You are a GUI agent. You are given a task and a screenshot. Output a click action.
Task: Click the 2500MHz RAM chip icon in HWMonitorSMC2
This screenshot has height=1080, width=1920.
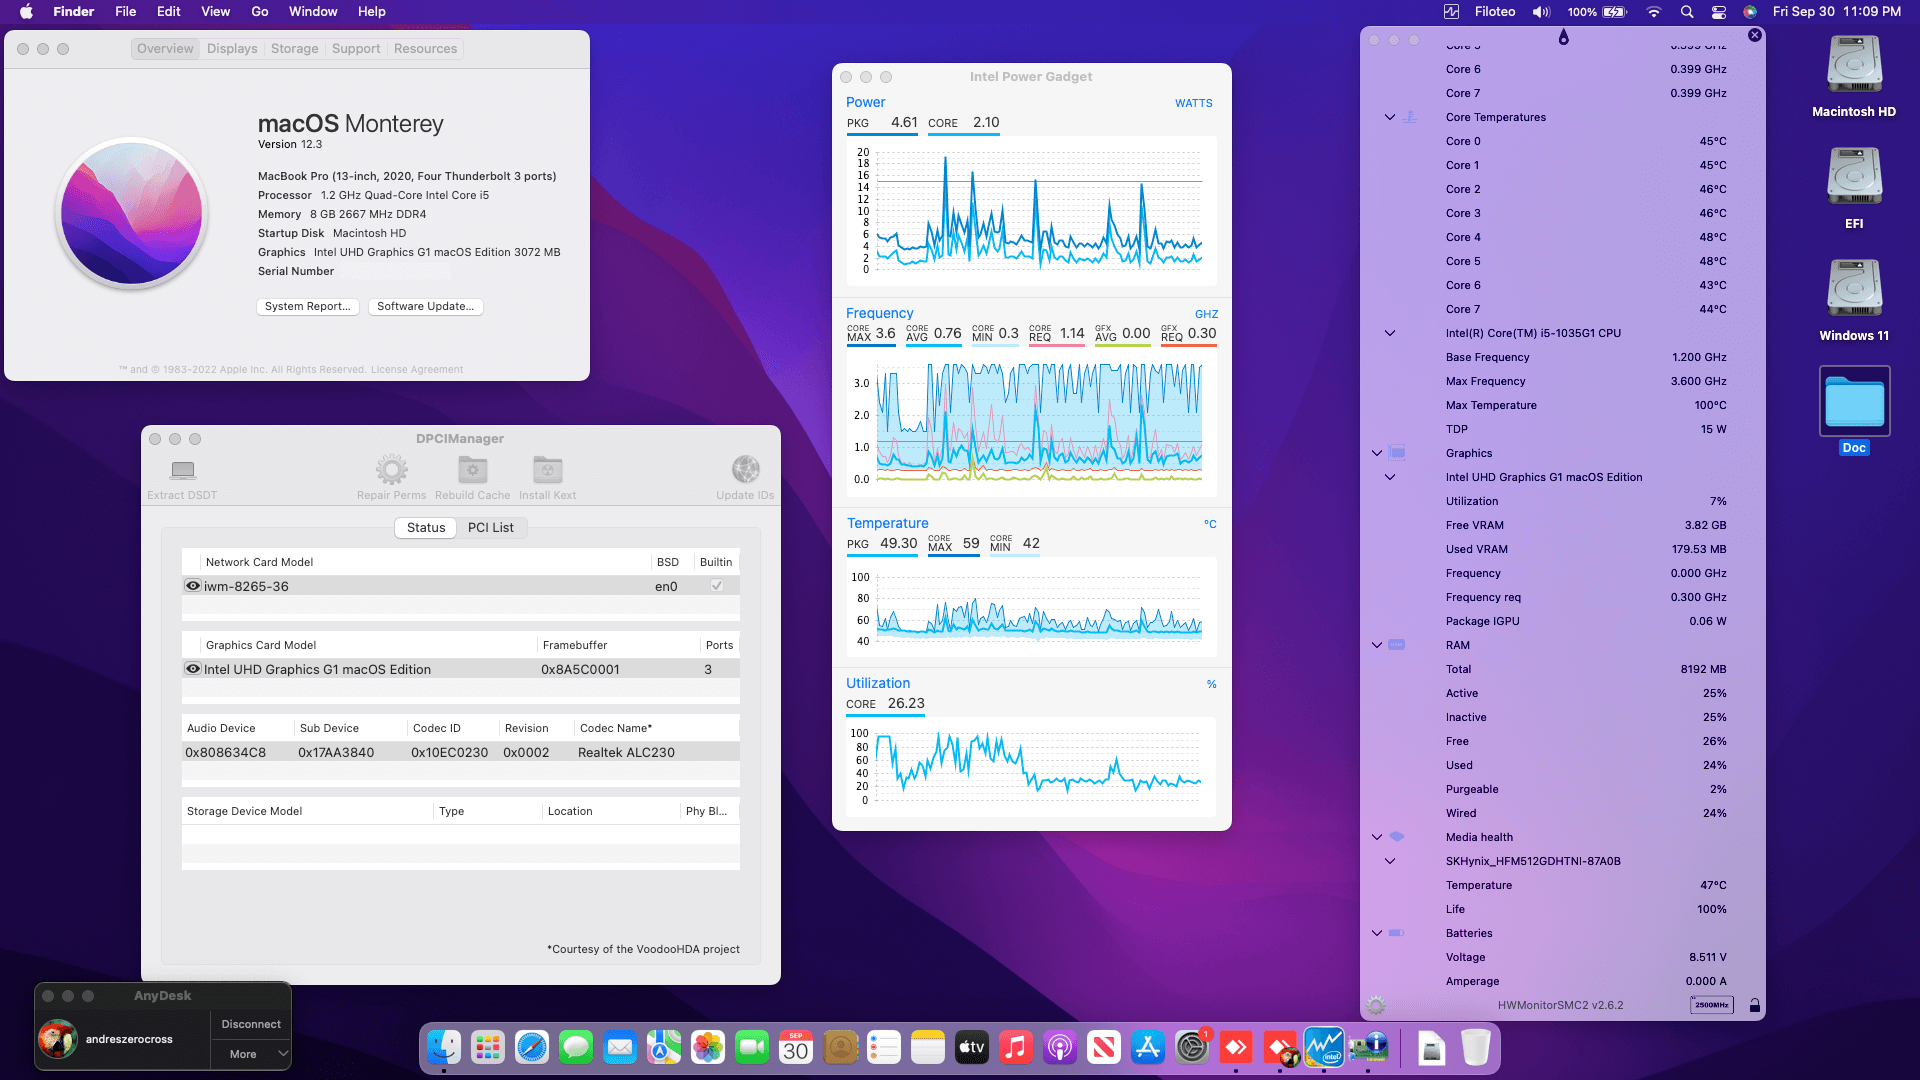1711,1005
